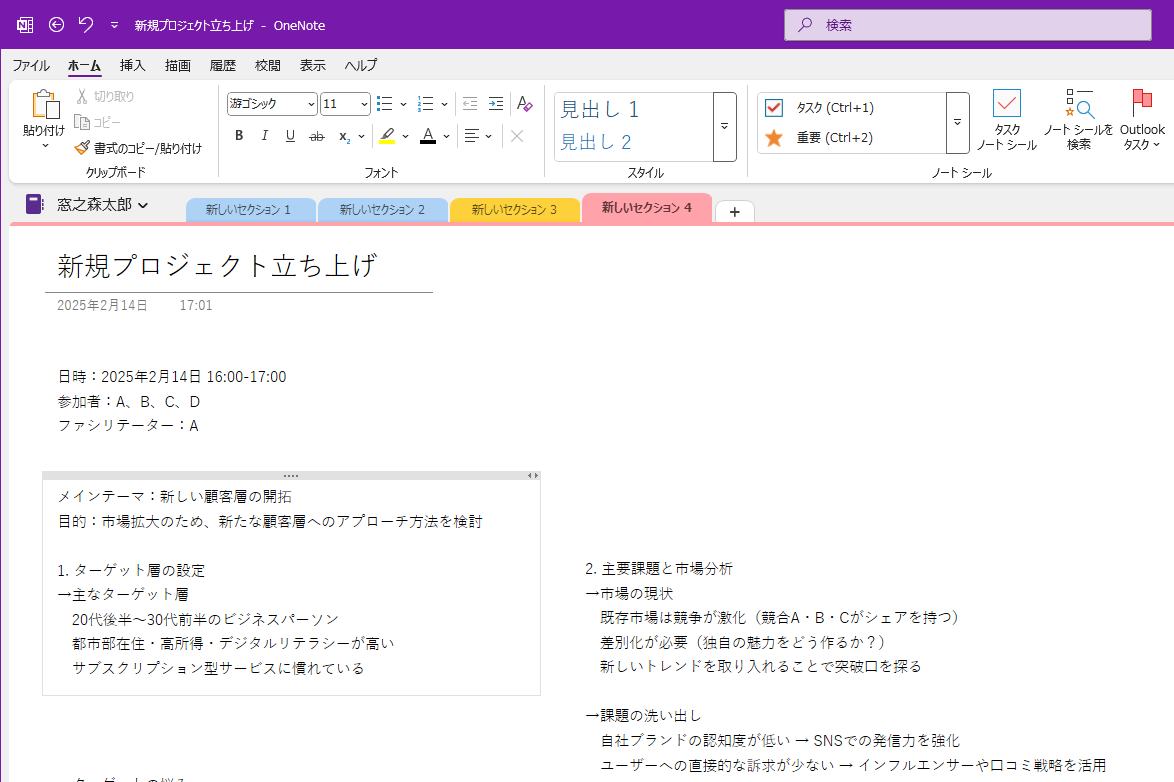Viewport: 1174px width, 782px height.
Task: Apply underline to text
Action: [x=289, y=136]
